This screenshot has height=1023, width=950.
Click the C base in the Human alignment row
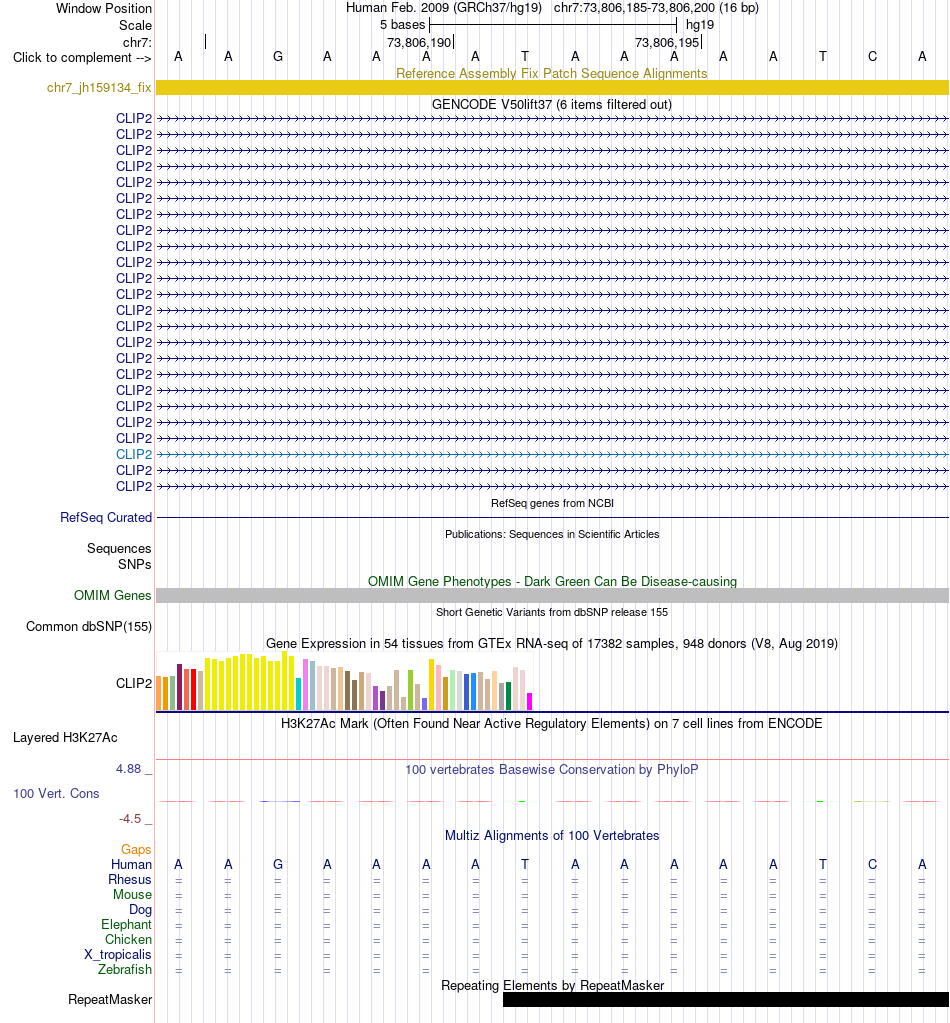click(872, 864)
